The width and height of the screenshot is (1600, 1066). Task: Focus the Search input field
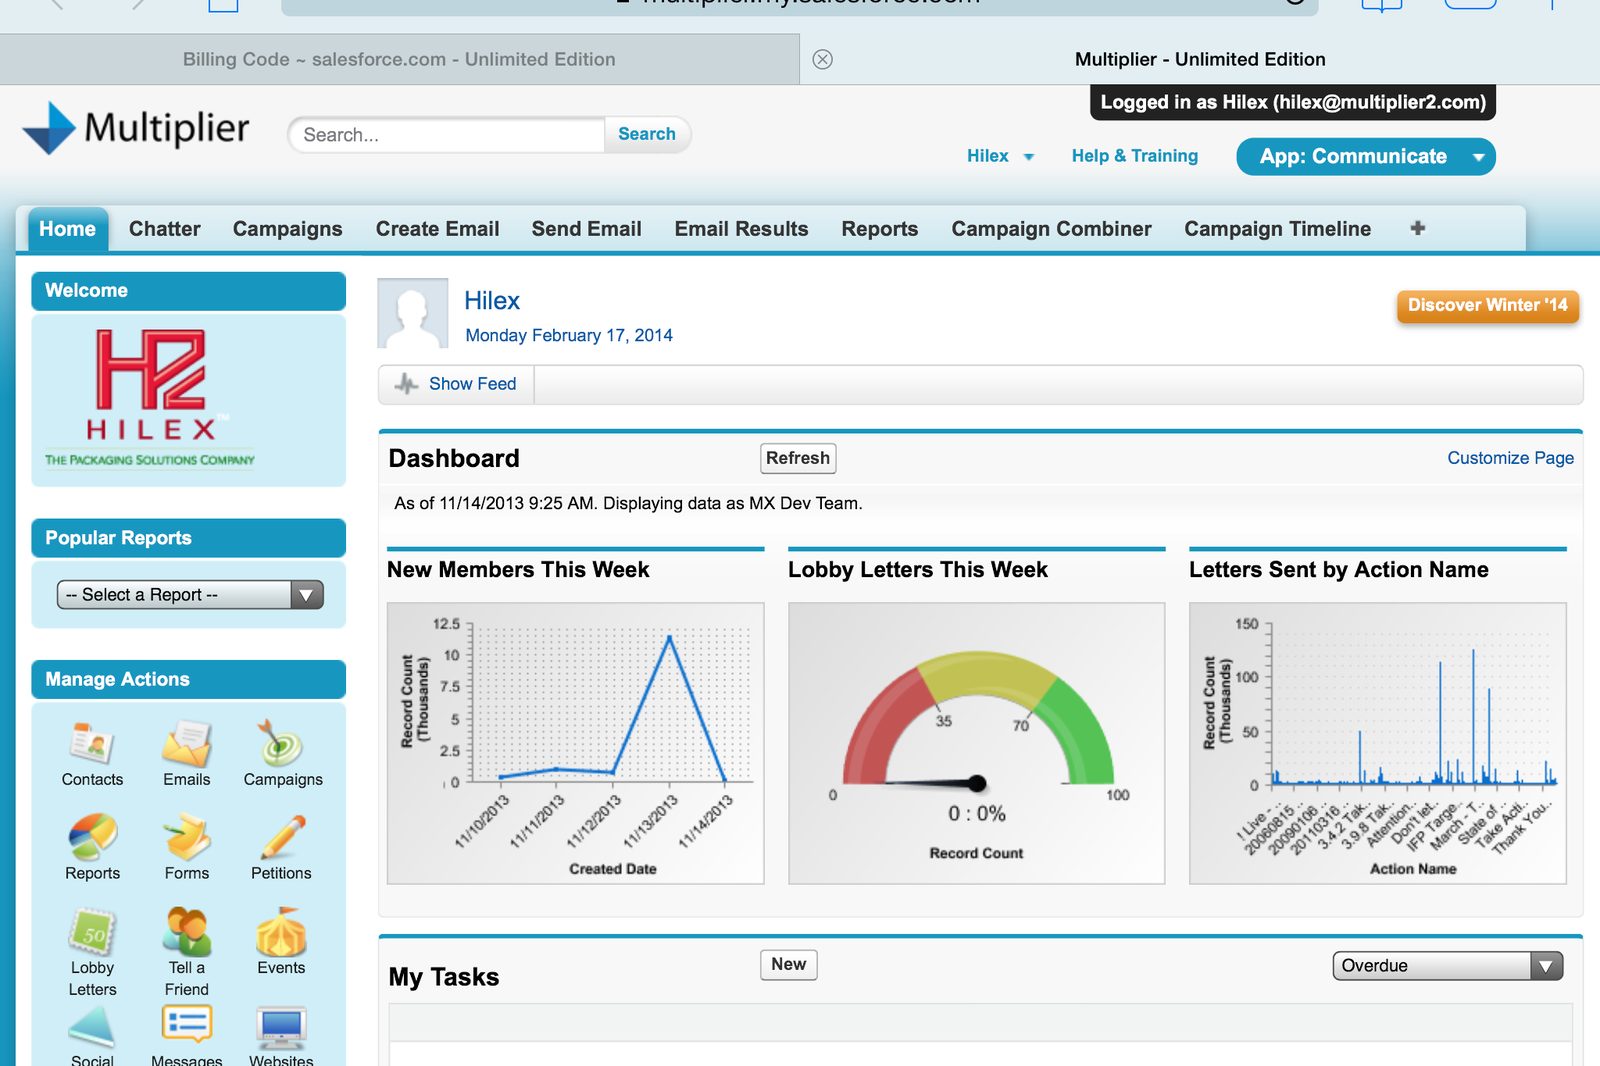click(x=447, y=135)
